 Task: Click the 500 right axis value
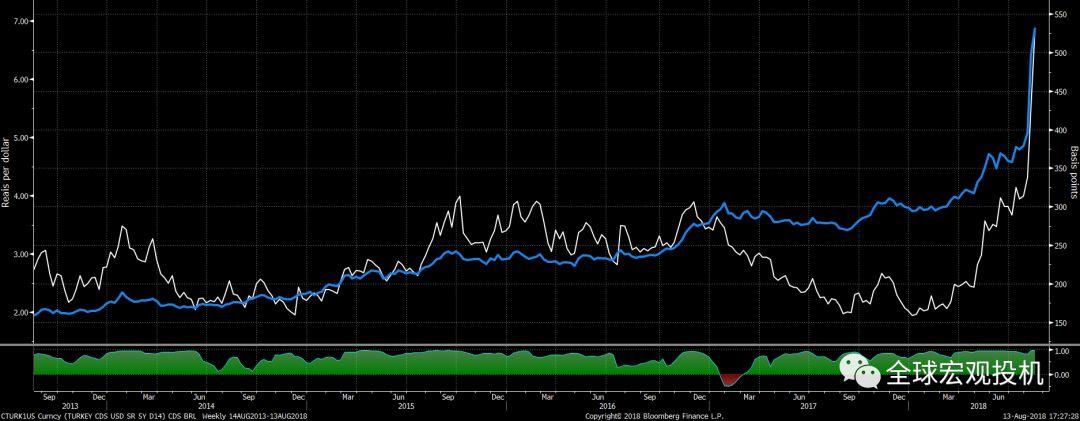tap(1059, 53)
